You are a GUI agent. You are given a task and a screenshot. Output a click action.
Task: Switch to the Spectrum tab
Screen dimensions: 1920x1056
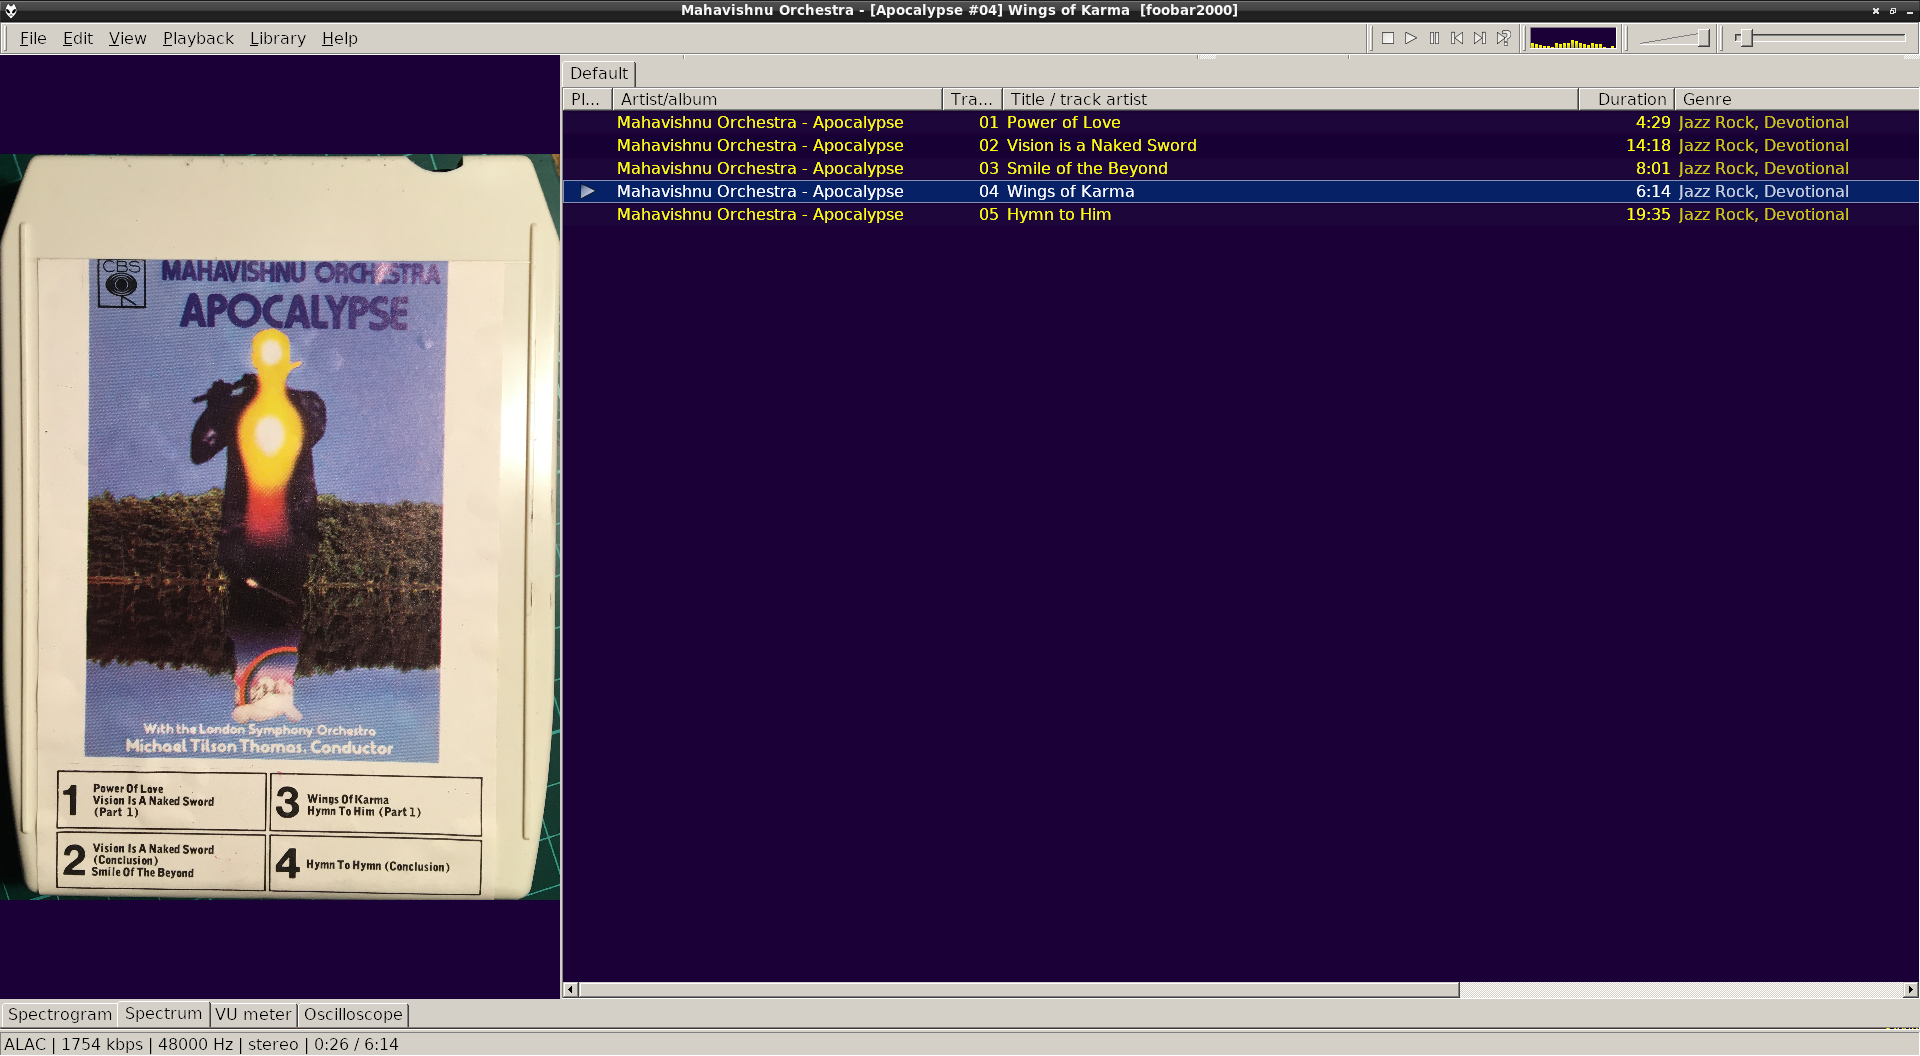(163, 1013)
